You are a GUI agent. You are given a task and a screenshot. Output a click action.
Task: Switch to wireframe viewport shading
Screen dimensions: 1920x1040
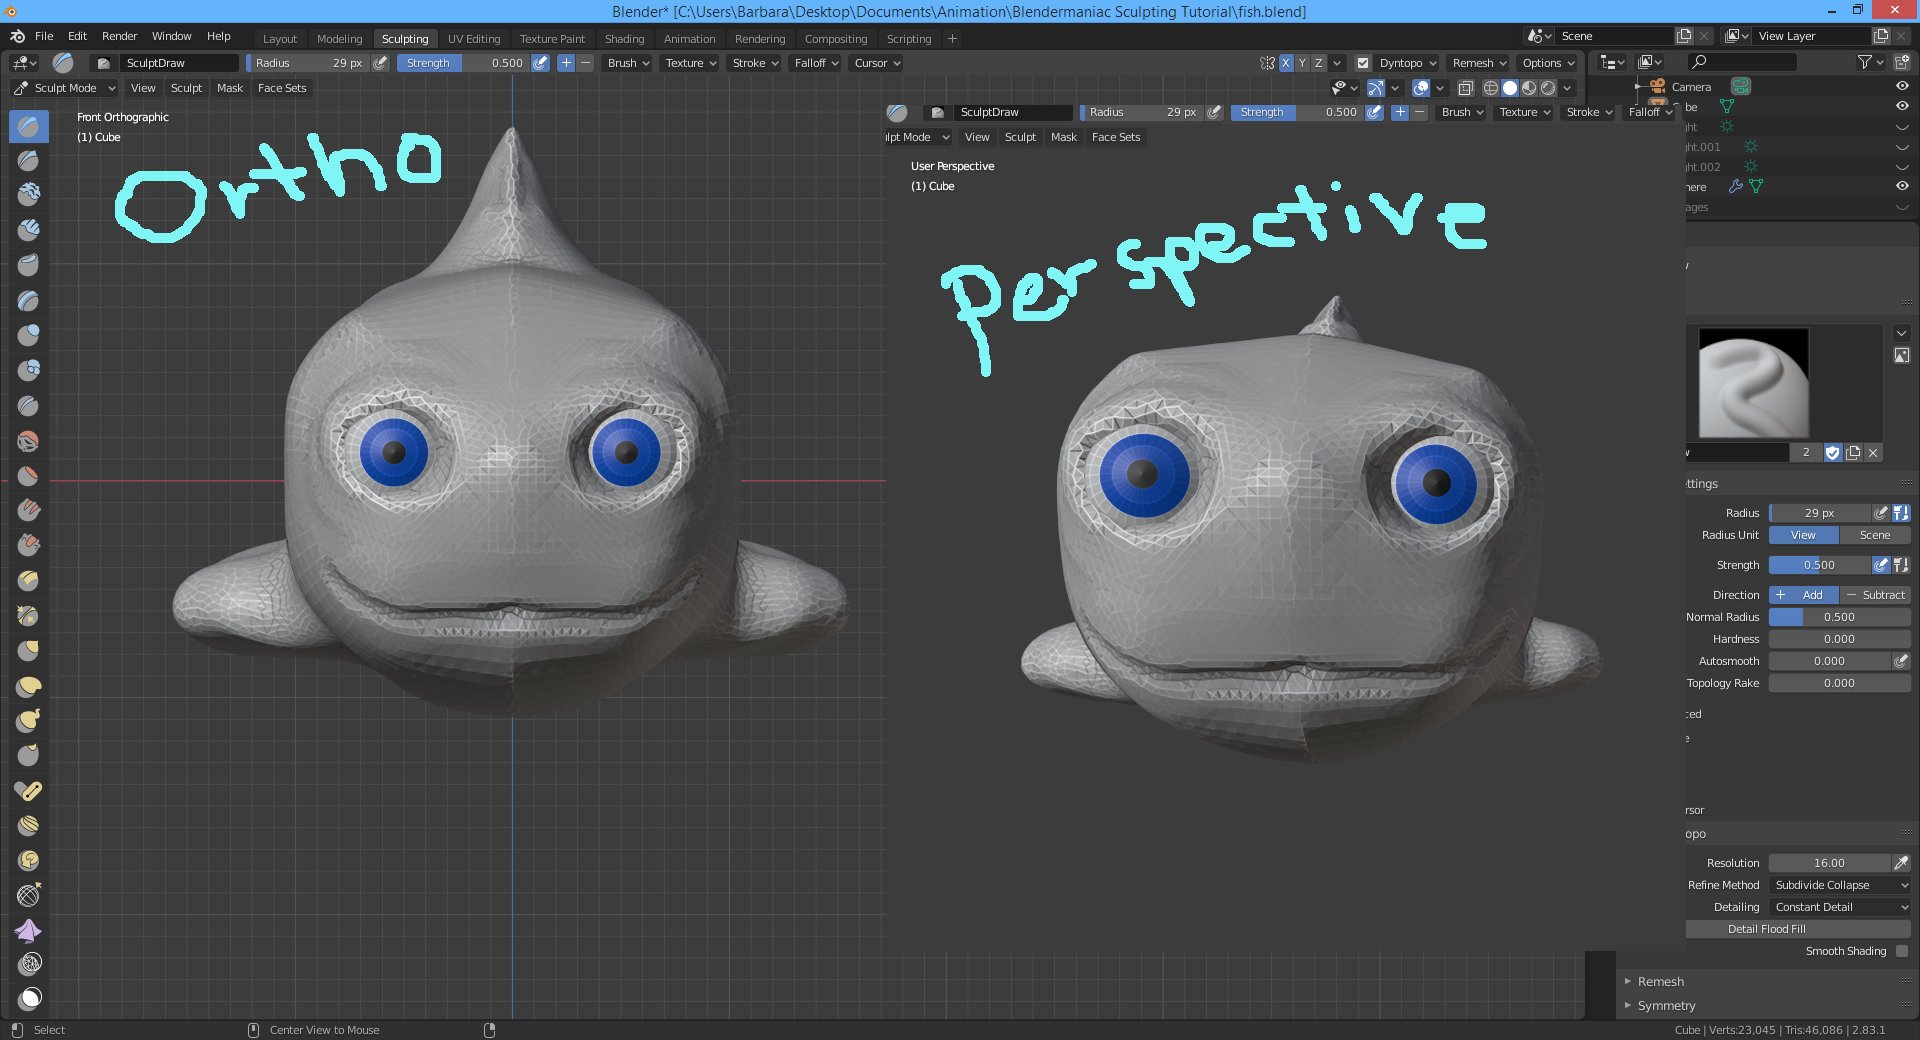1490,88
